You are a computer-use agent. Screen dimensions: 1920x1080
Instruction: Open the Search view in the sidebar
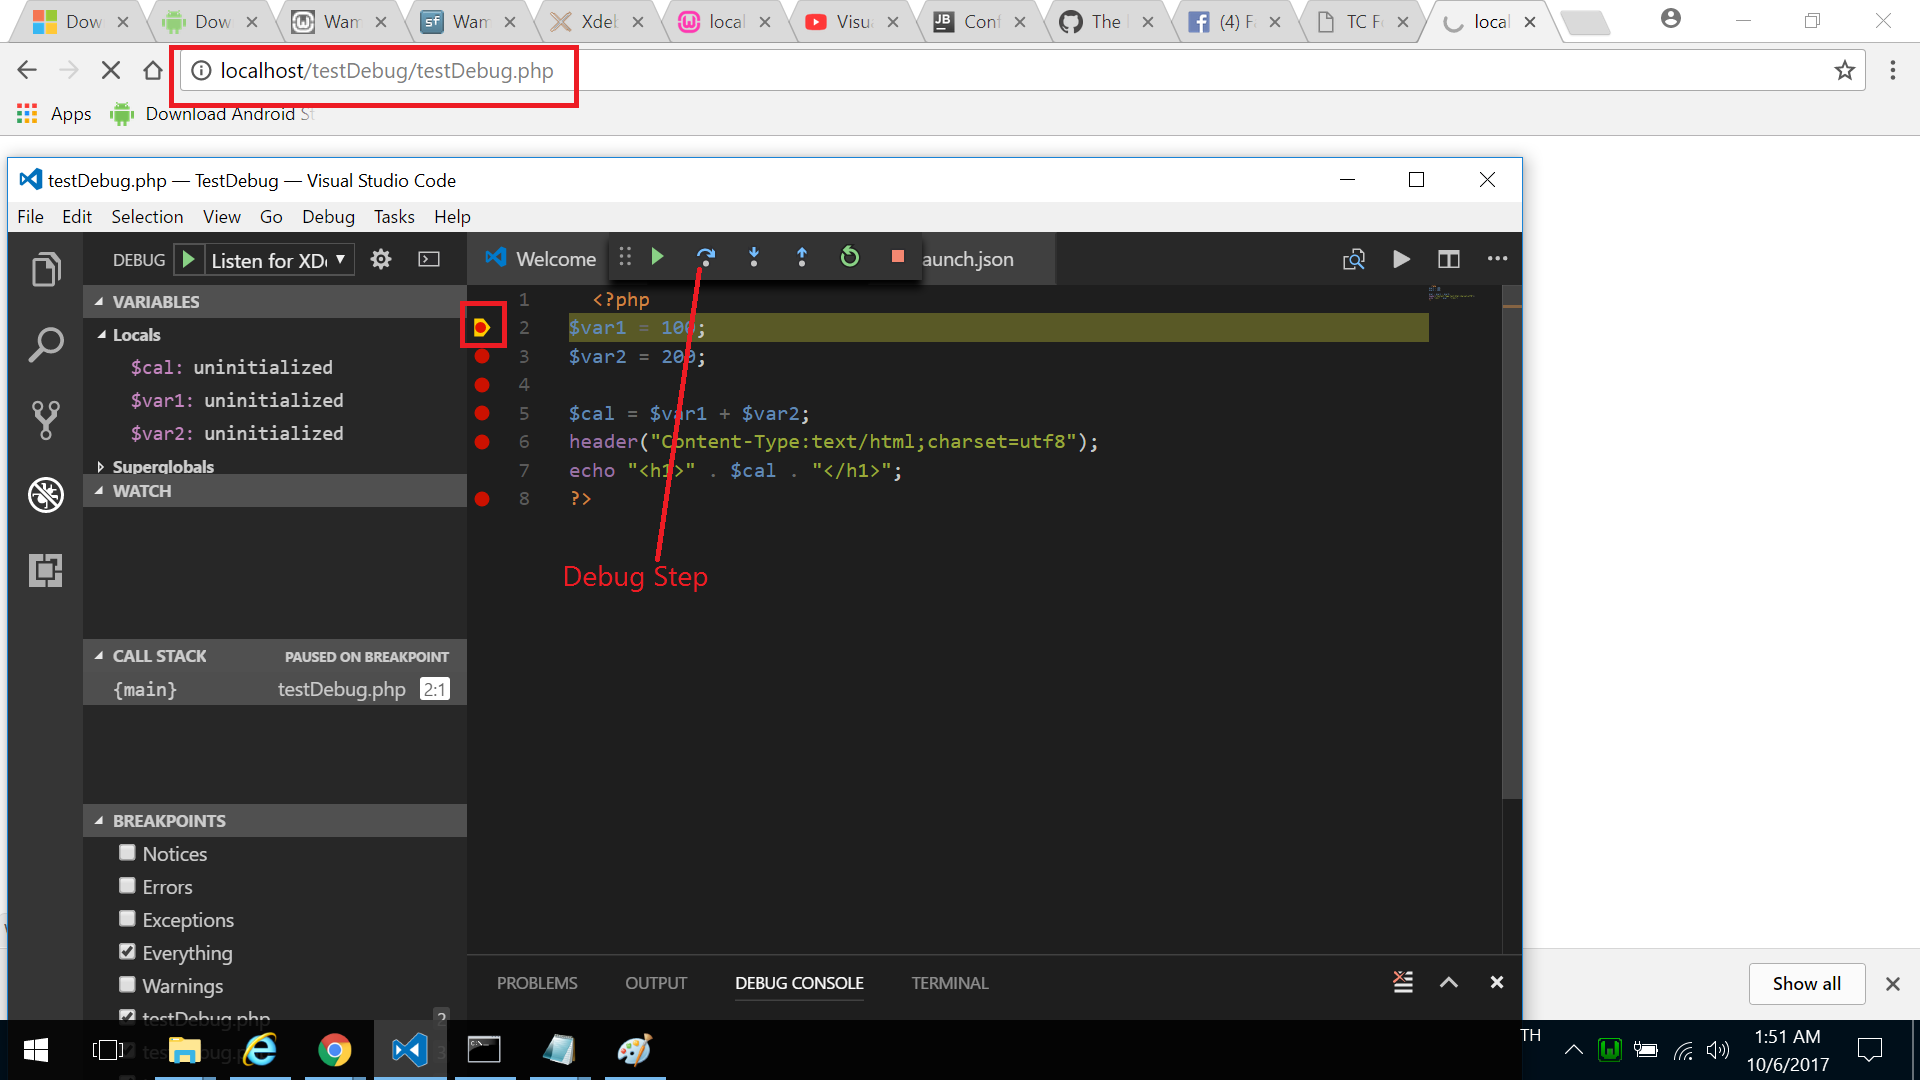[x=45, y=344]
